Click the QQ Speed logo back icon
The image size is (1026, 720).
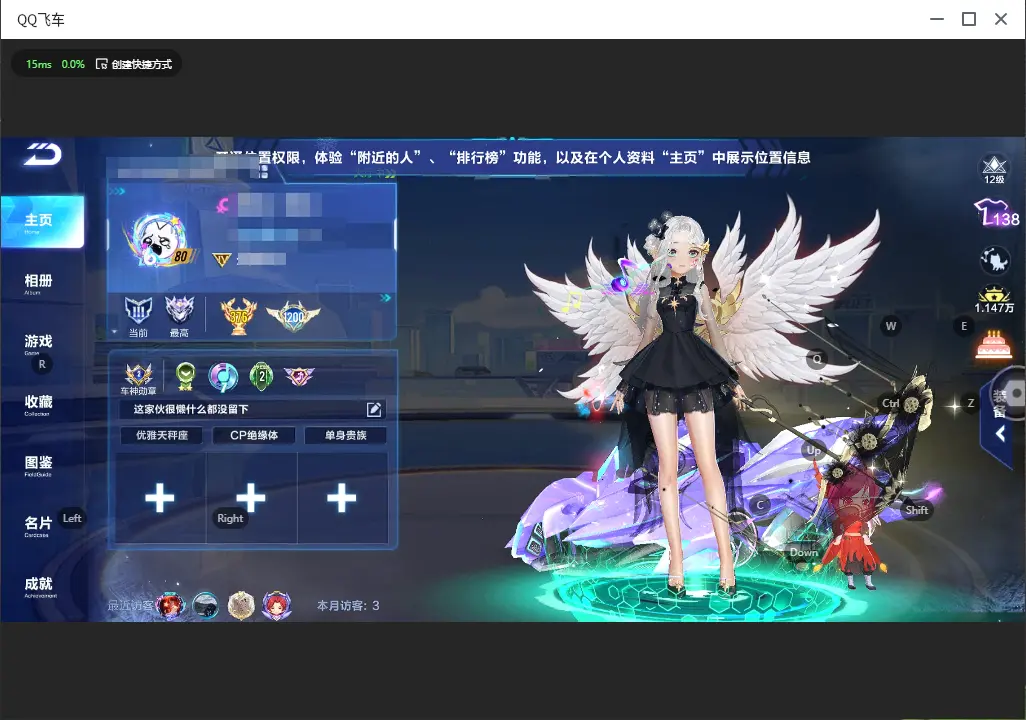43,154
